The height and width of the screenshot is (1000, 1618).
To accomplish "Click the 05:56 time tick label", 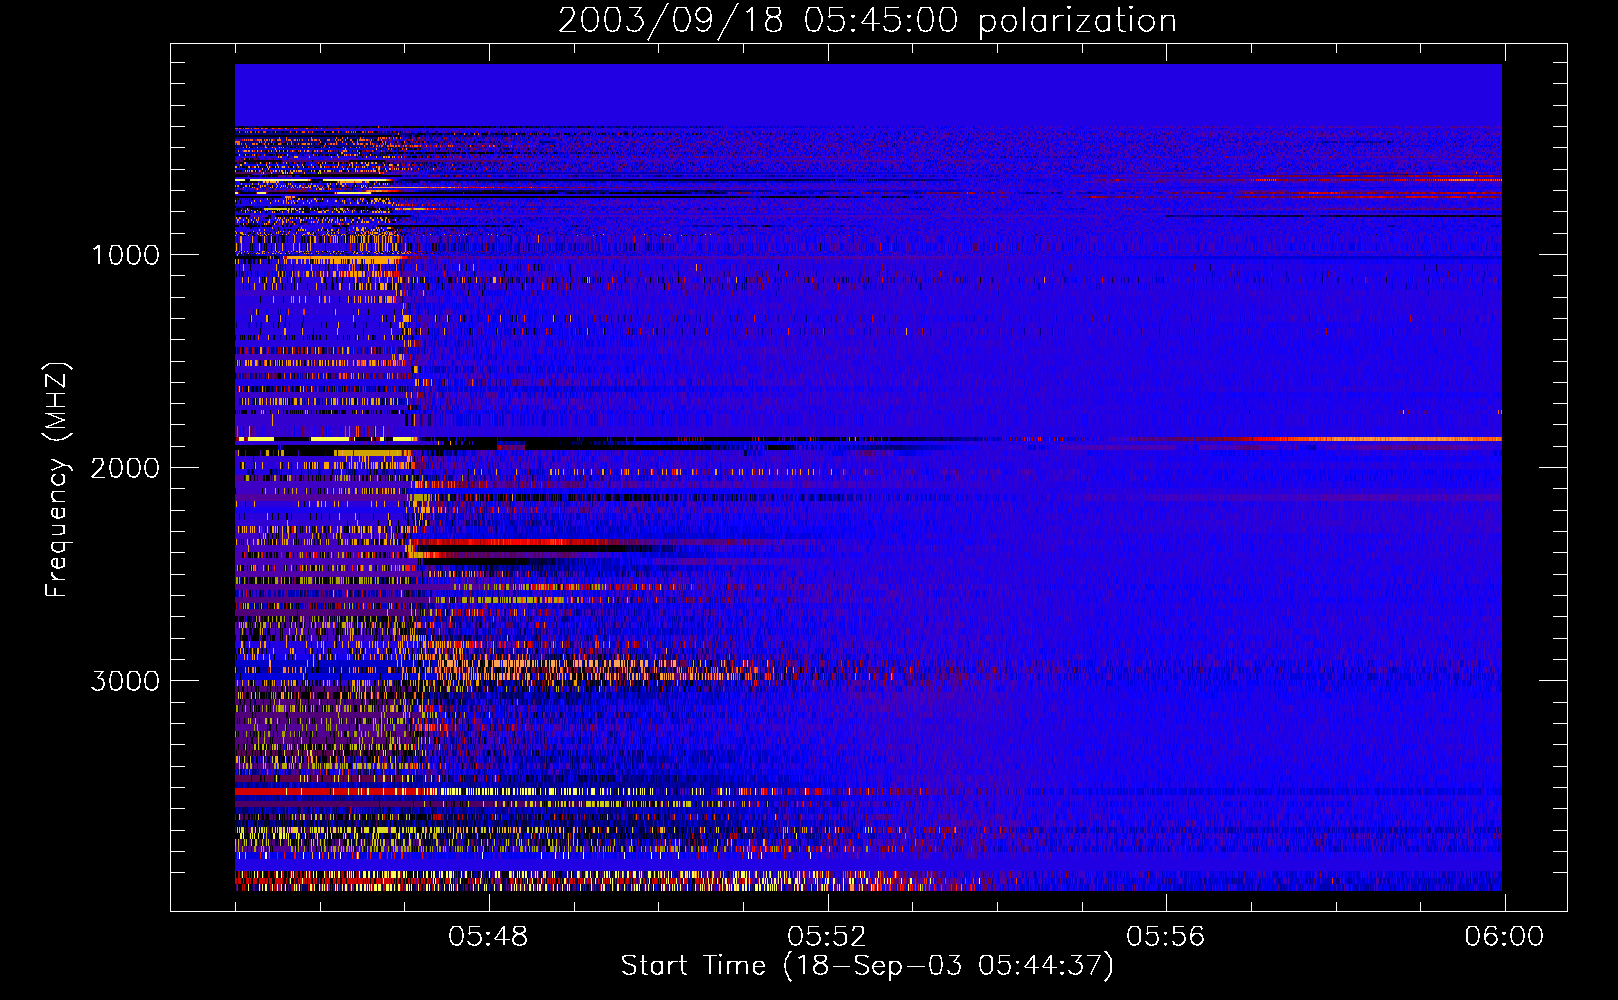I will [1166, 937].
